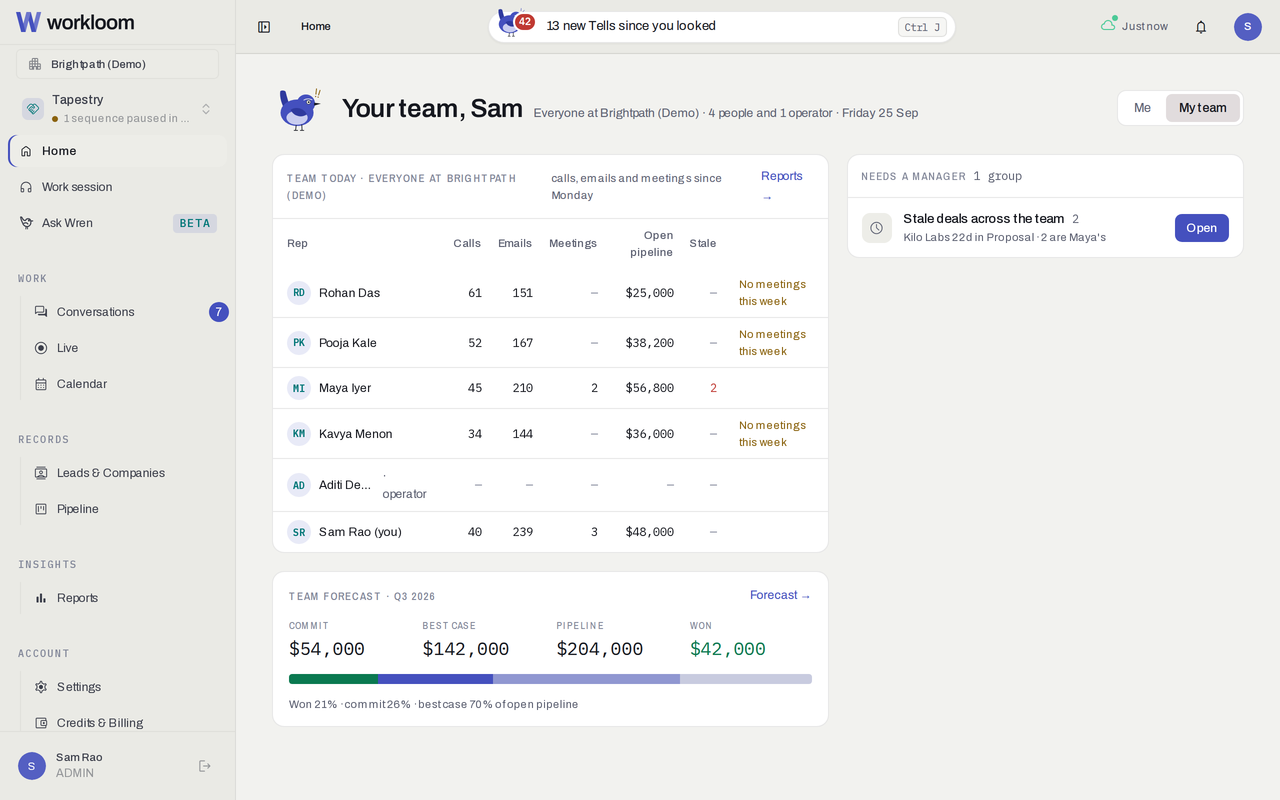1280x800 pixels.
Task: Open Leads & Companies
Action: [126, 473]
